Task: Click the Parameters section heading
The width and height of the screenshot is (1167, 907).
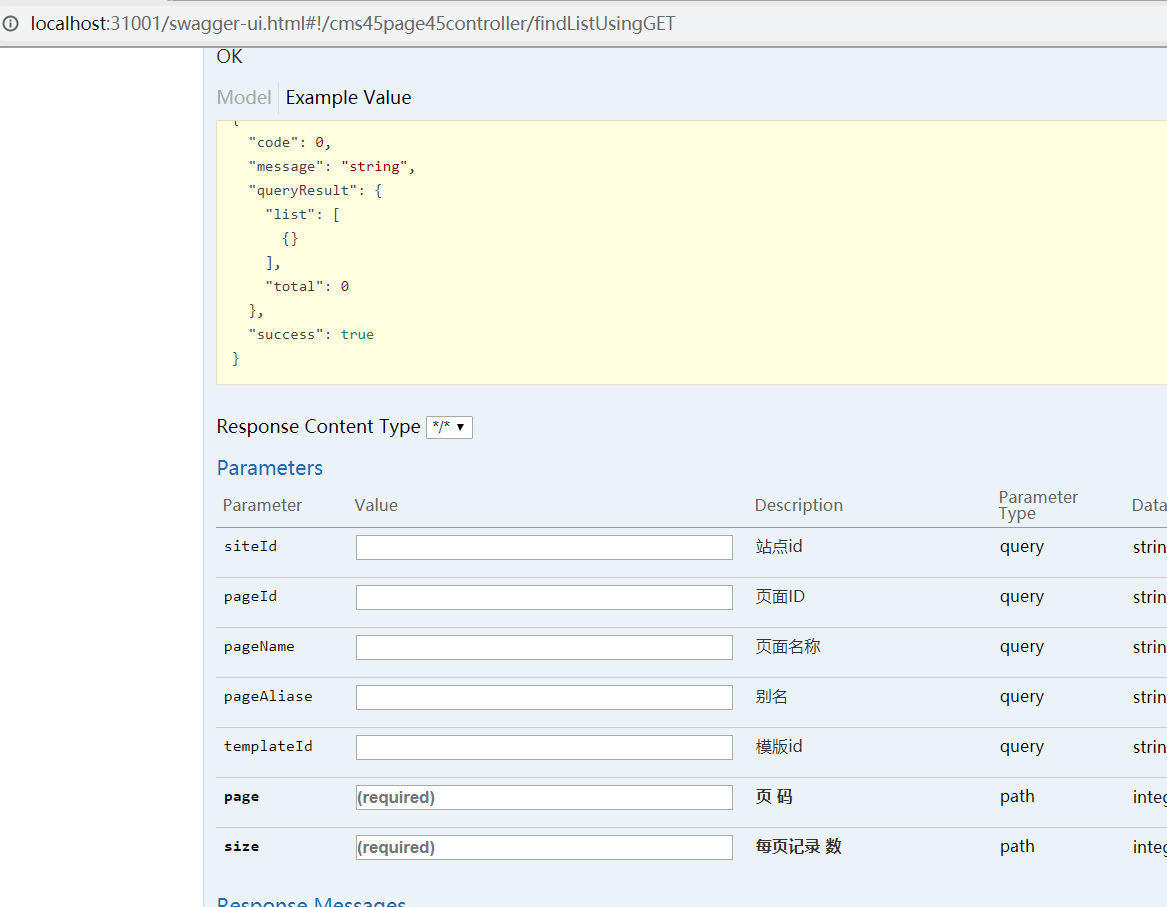Action: (x=269, y=468)
